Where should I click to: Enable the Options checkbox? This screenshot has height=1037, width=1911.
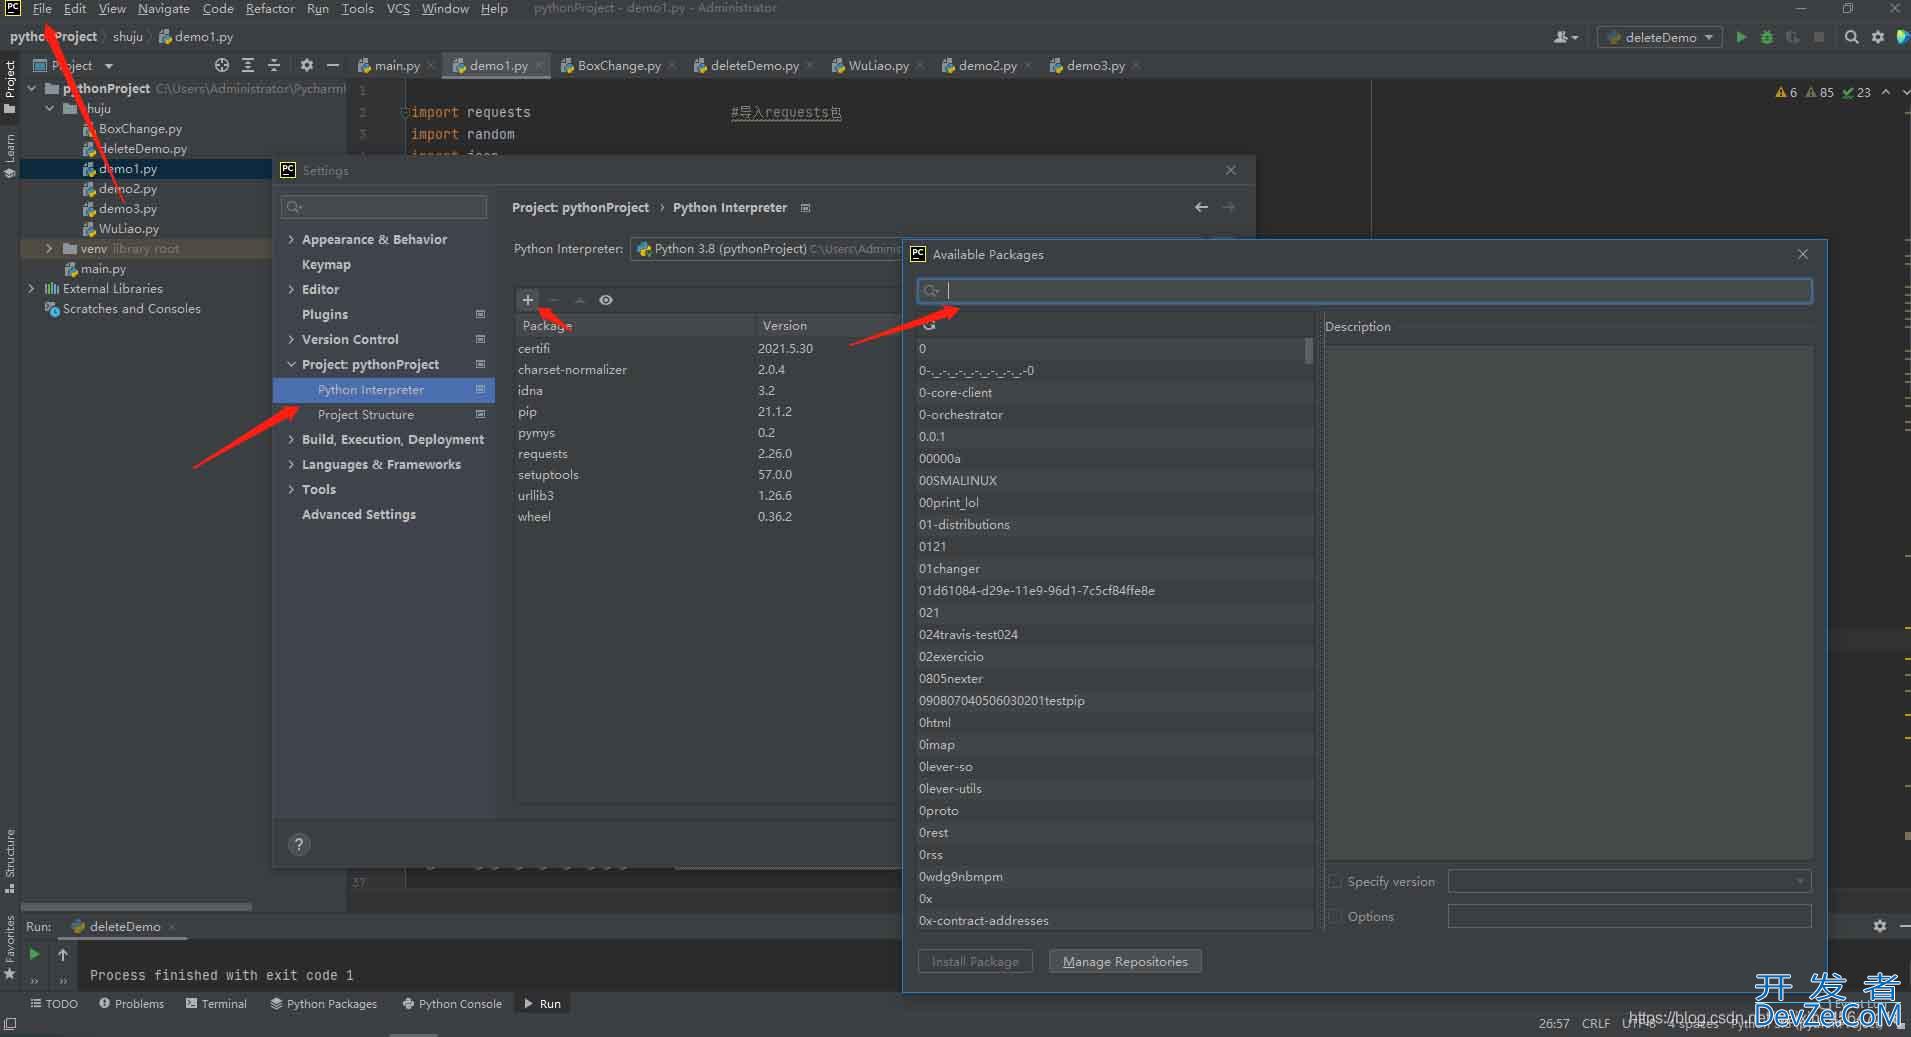click(x=1335, y=916)
